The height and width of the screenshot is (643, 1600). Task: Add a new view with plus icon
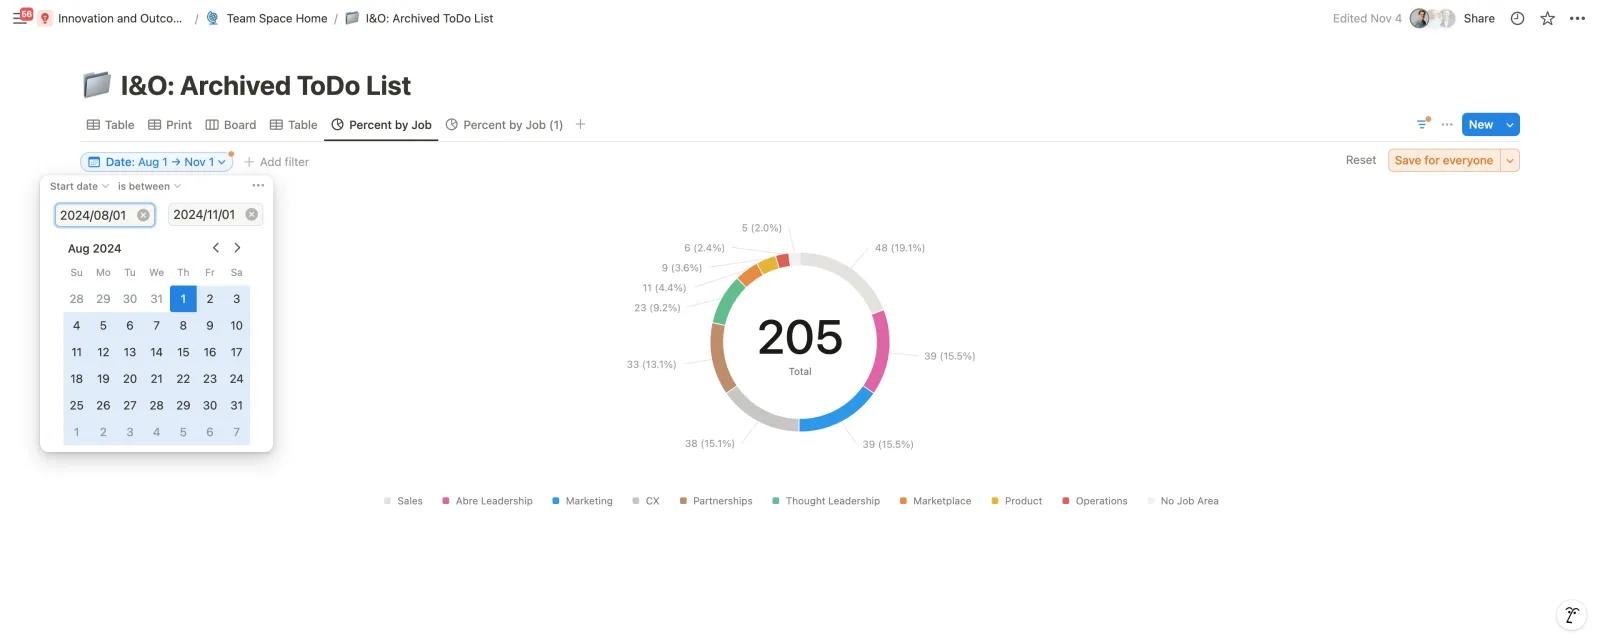click(580, 124)
